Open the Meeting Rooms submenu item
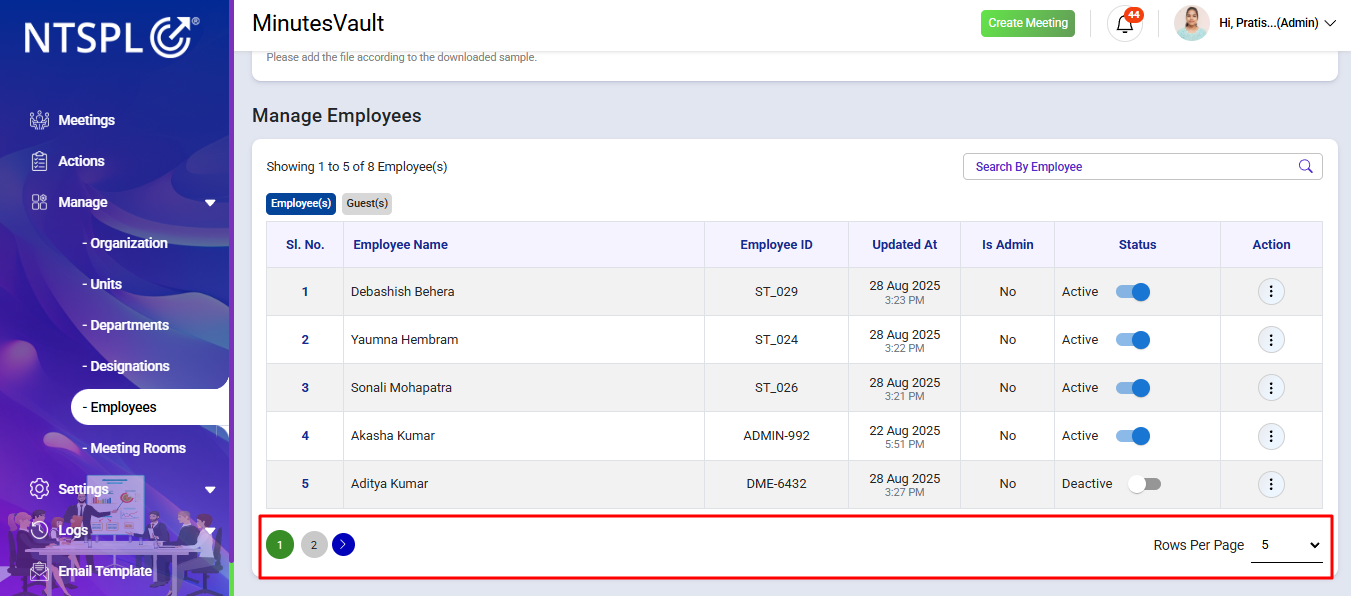This screenshot has width=1351, height=596. tap(134, 448)
